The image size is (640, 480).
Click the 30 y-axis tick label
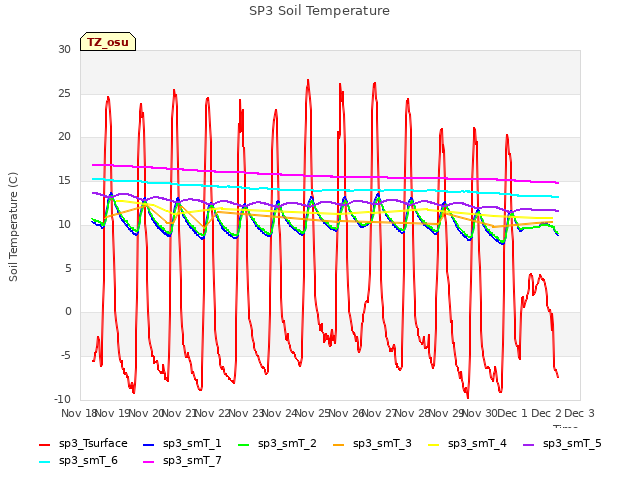click(64, 49)
